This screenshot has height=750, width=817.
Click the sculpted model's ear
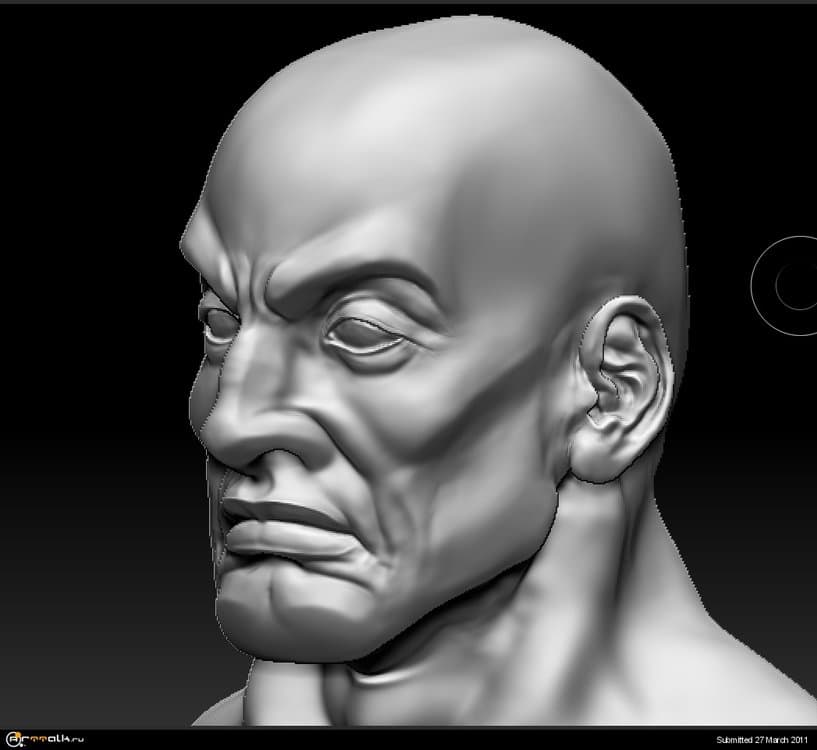point(623,385)
